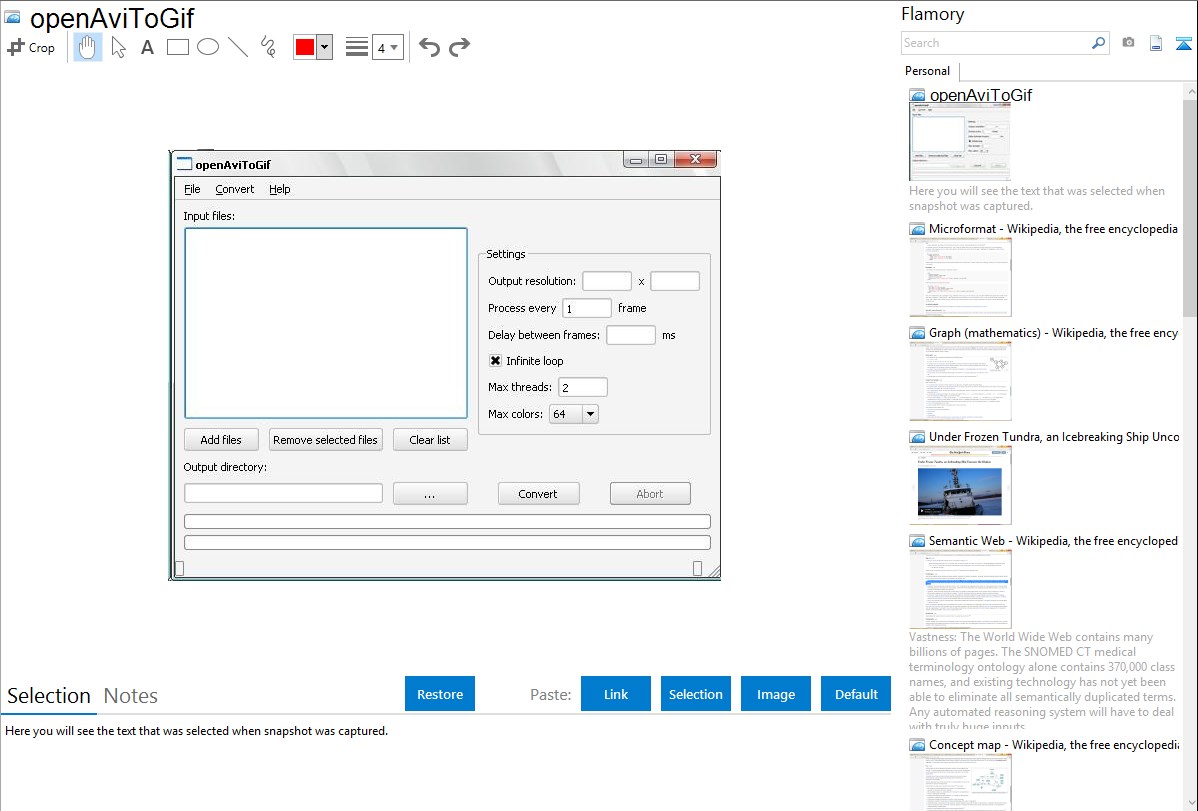
Task: Undo the last annotation
Action: (429, 47)
